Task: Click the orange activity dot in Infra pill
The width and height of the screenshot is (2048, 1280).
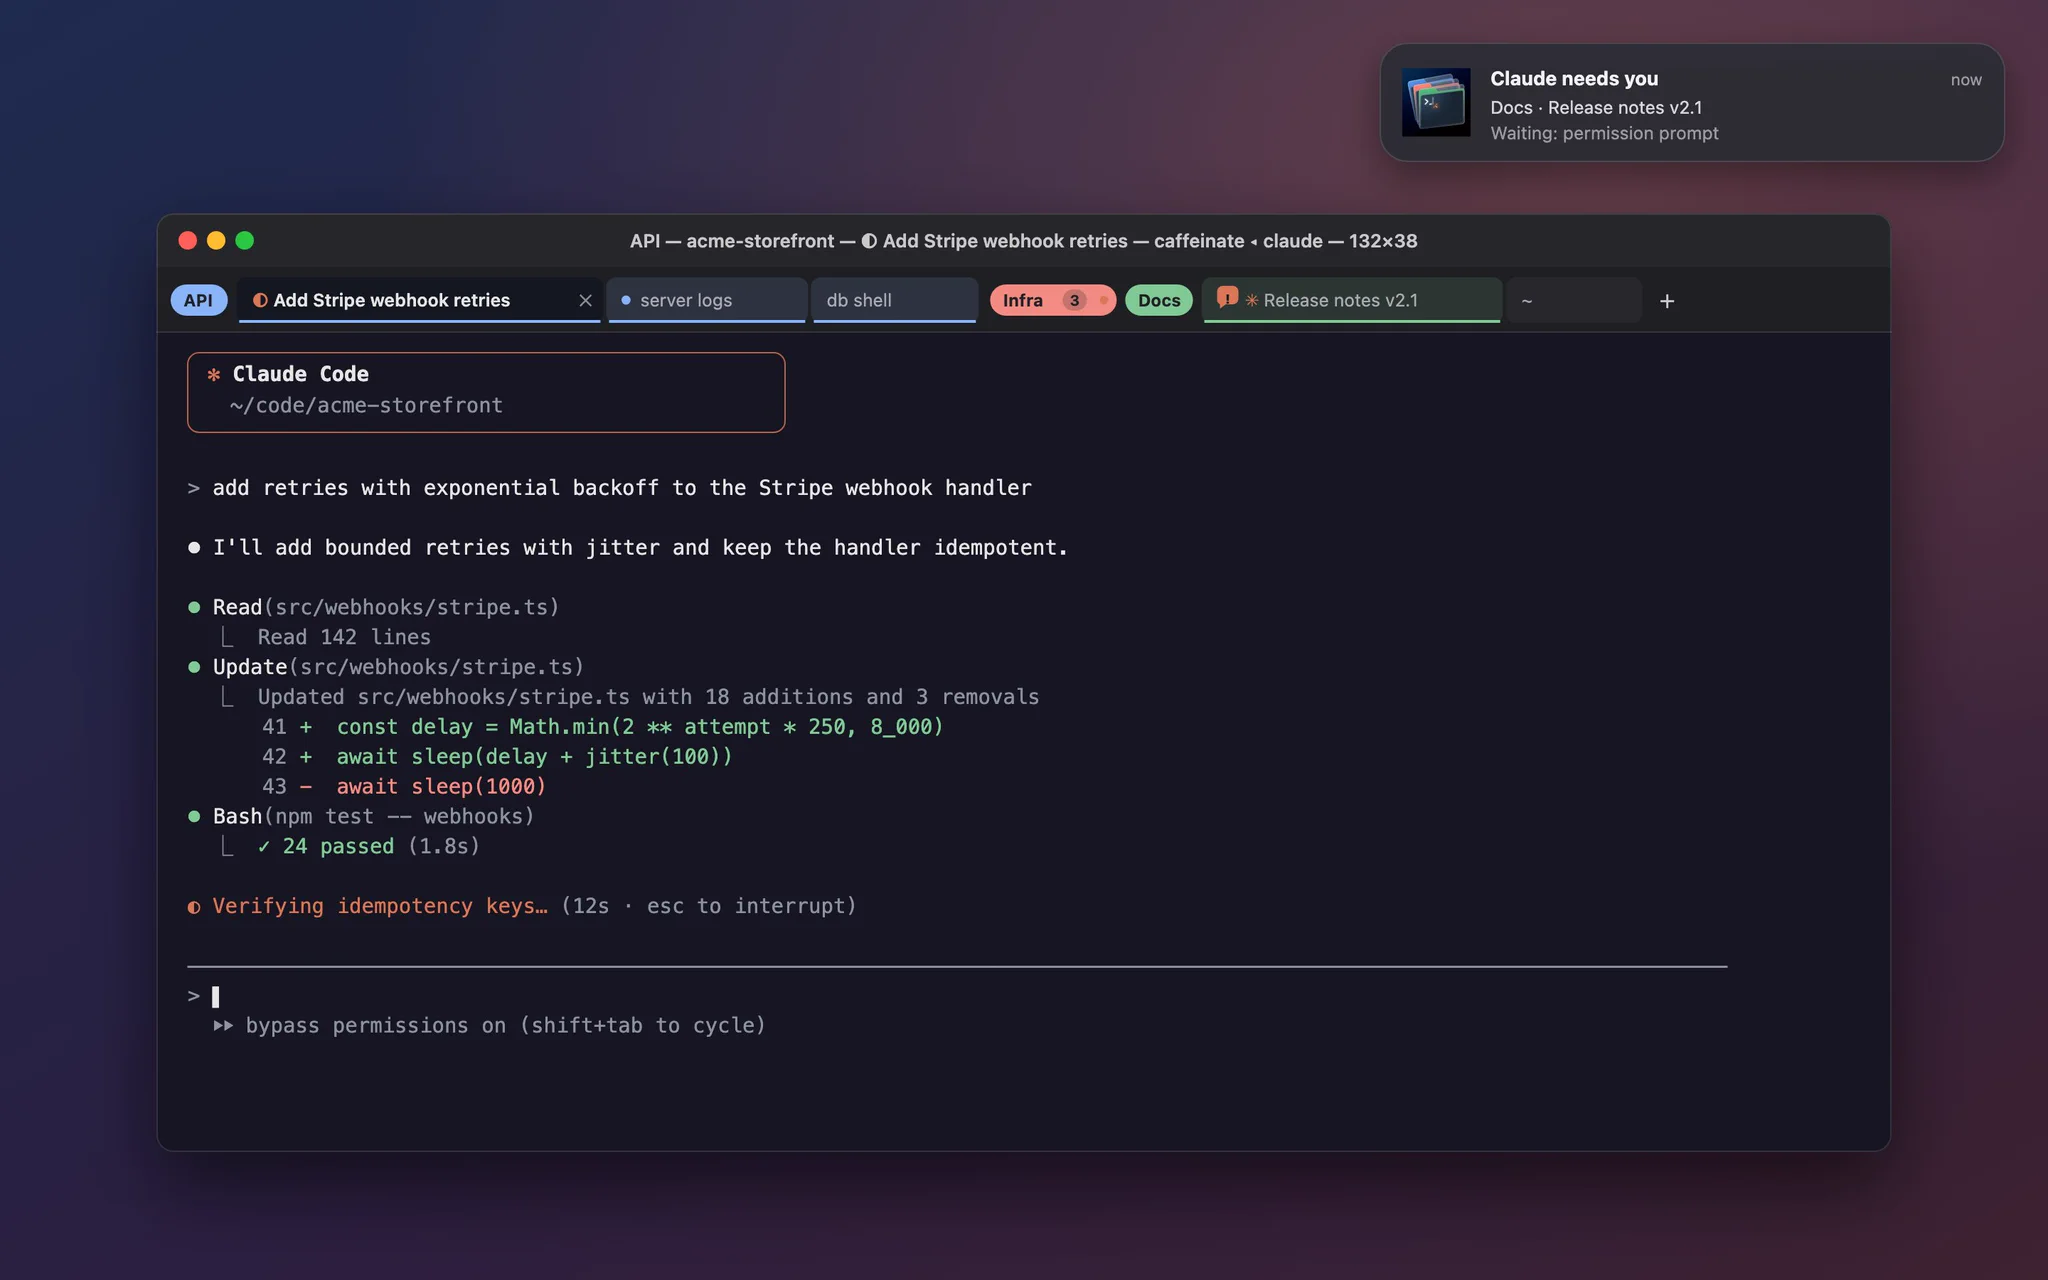Action: (x=1103, y=300)
